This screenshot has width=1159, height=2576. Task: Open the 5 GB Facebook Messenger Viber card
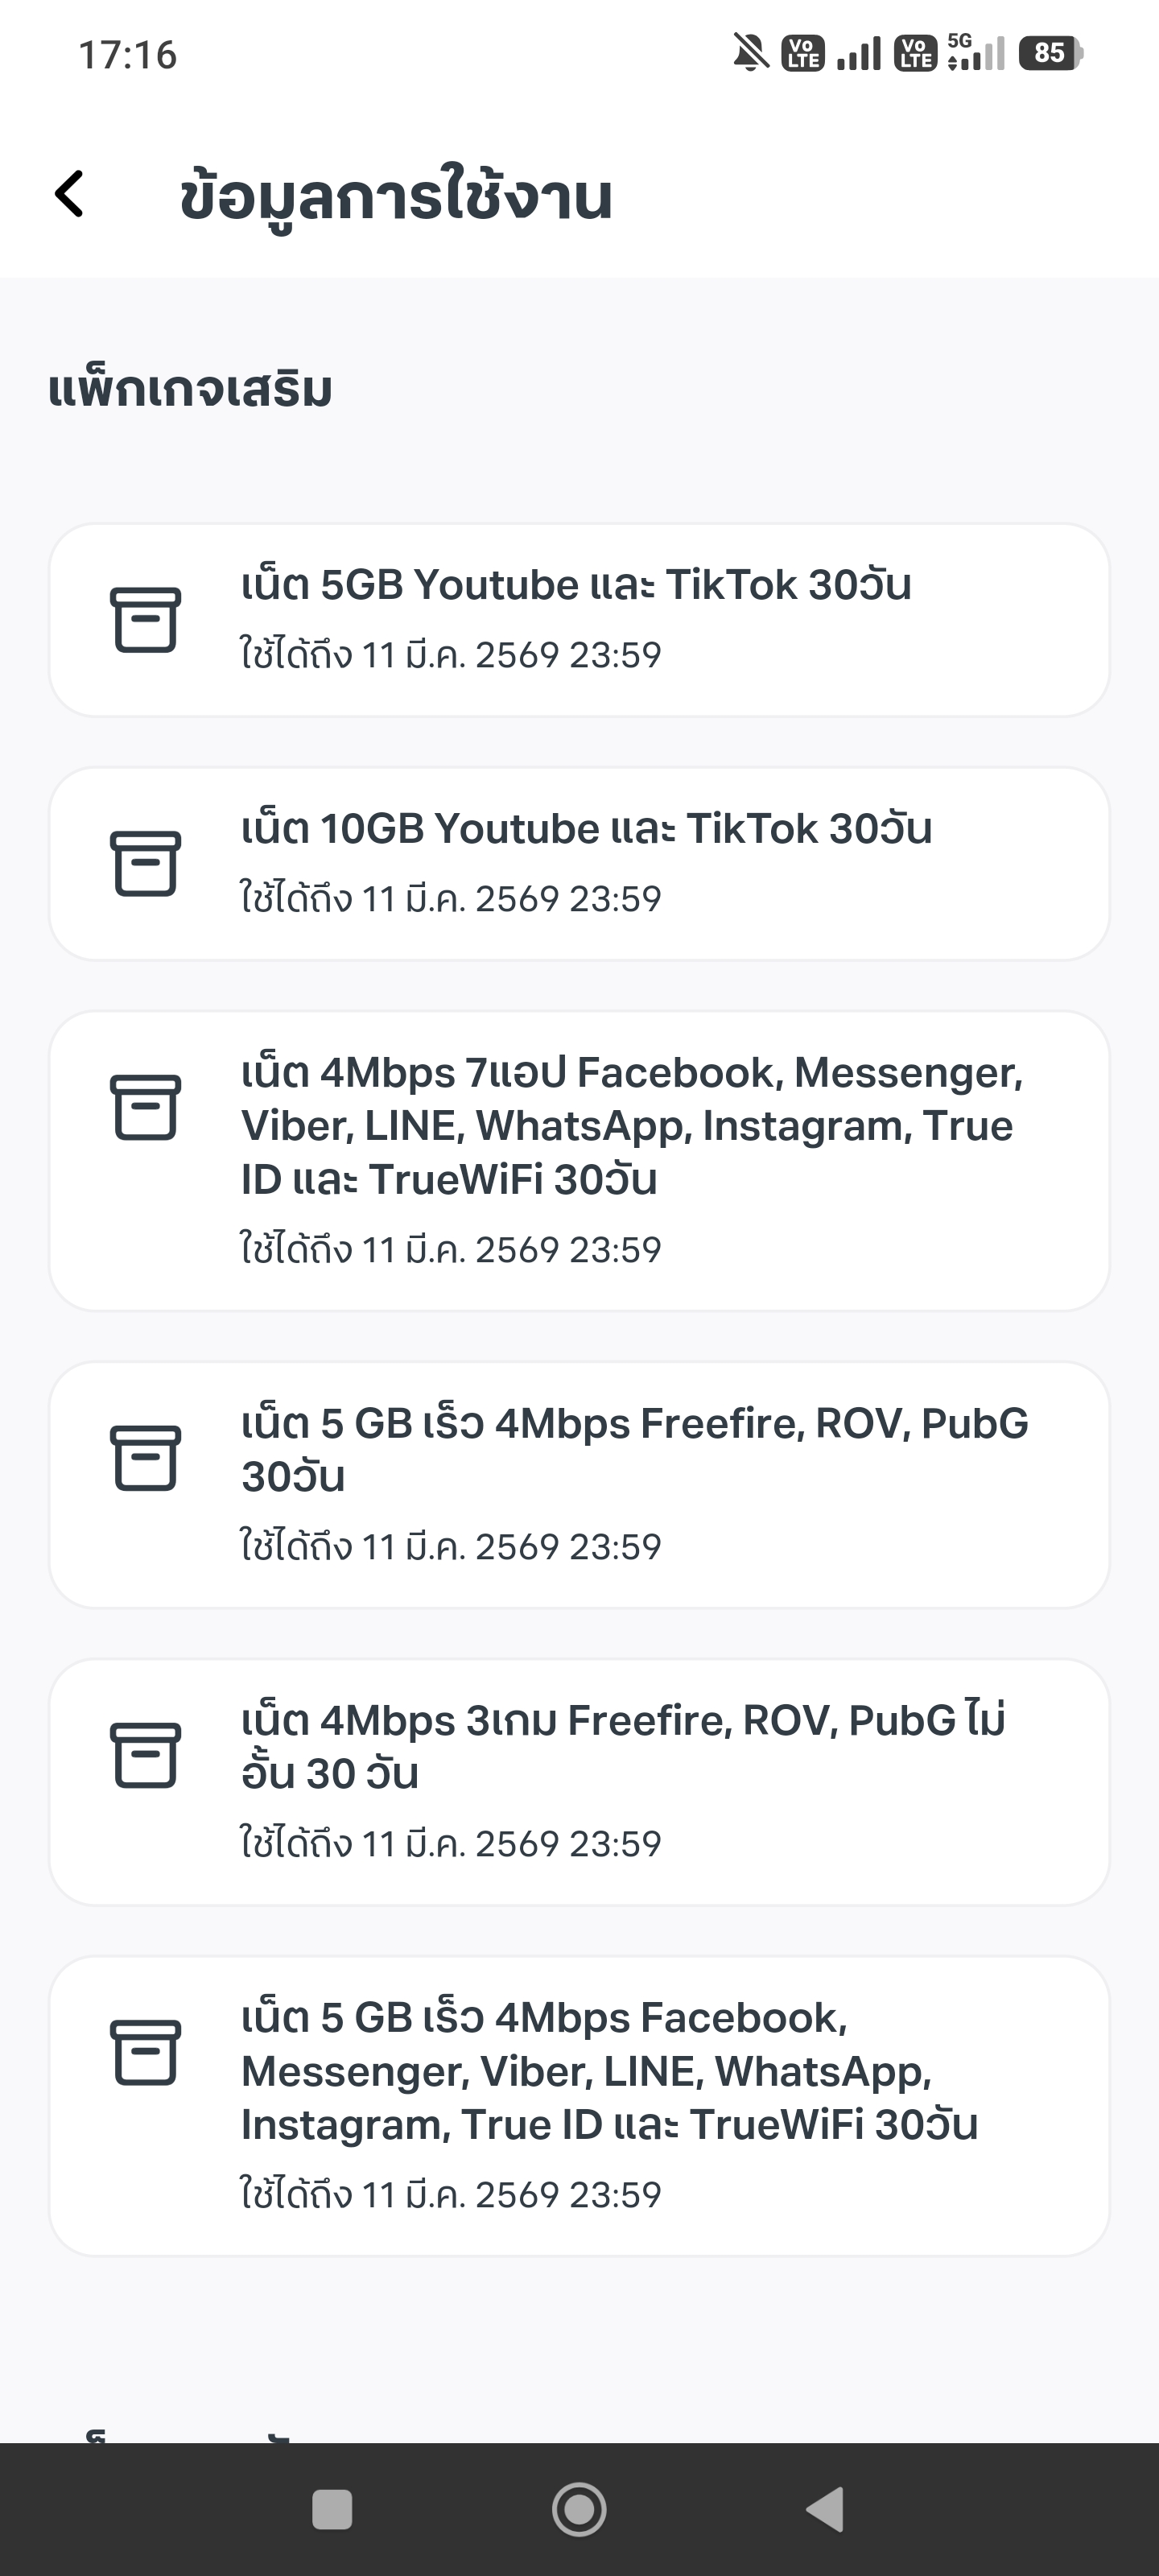[608, 2071]
